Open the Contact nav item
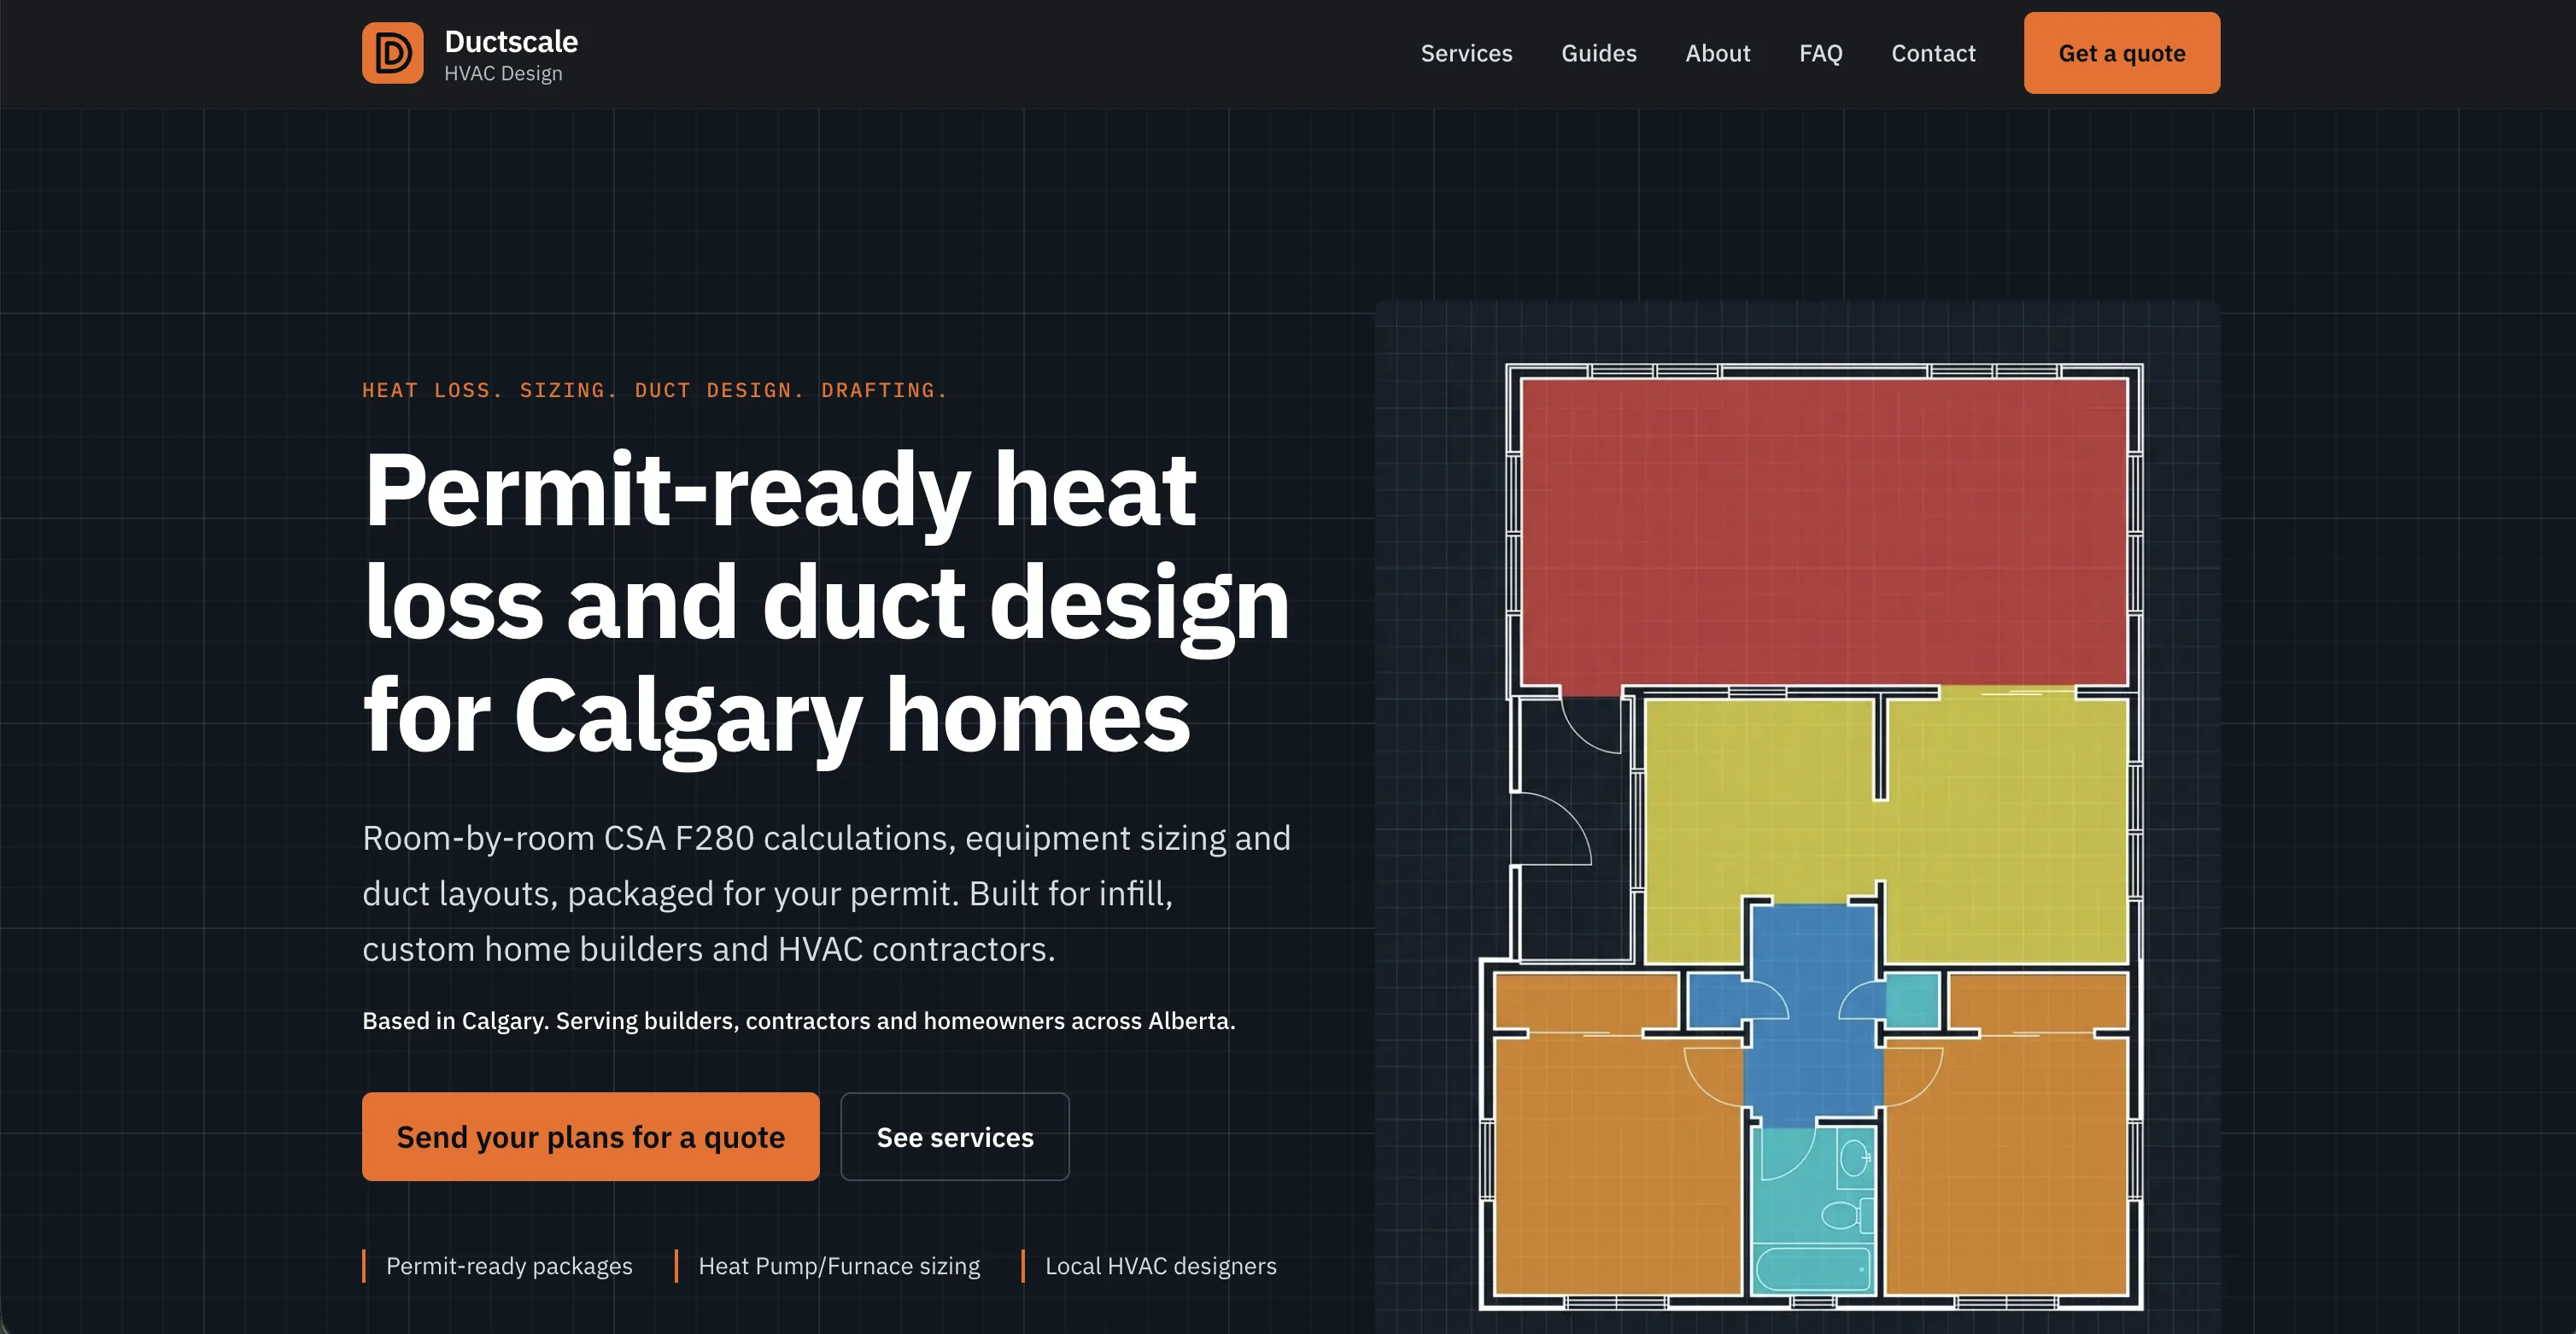Screen dimensions: 2576x1334 click(x=1933, y=53)
